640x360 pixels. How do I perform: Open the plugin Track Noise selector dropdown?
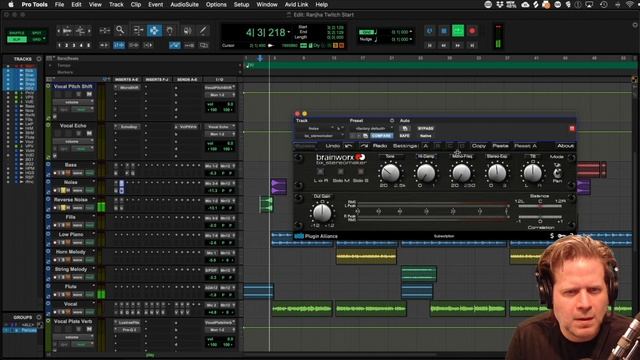(x=318, y=128)
